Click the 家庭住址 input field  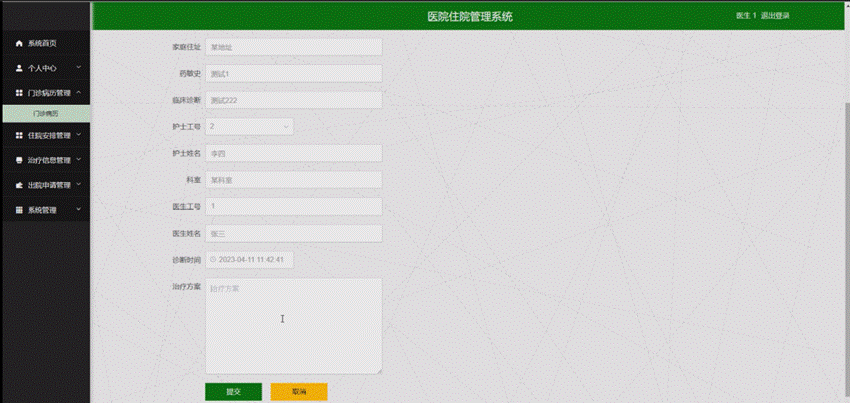click(294, 47)
